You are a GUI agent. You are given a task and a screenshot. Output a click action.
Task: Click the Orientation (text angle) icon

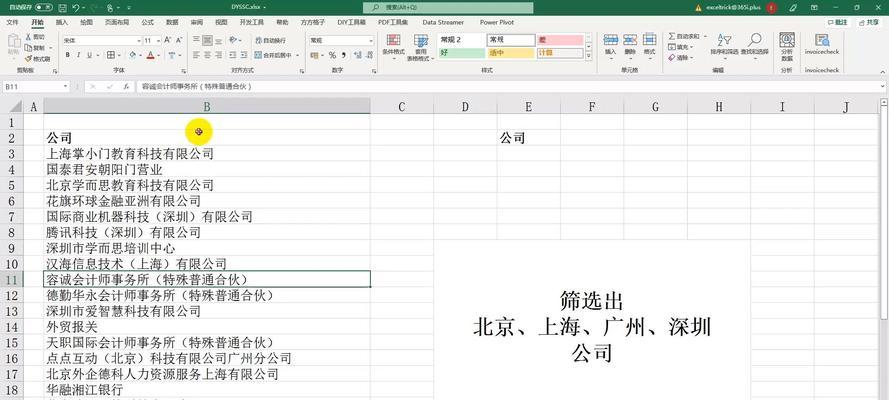click(233, 40)
